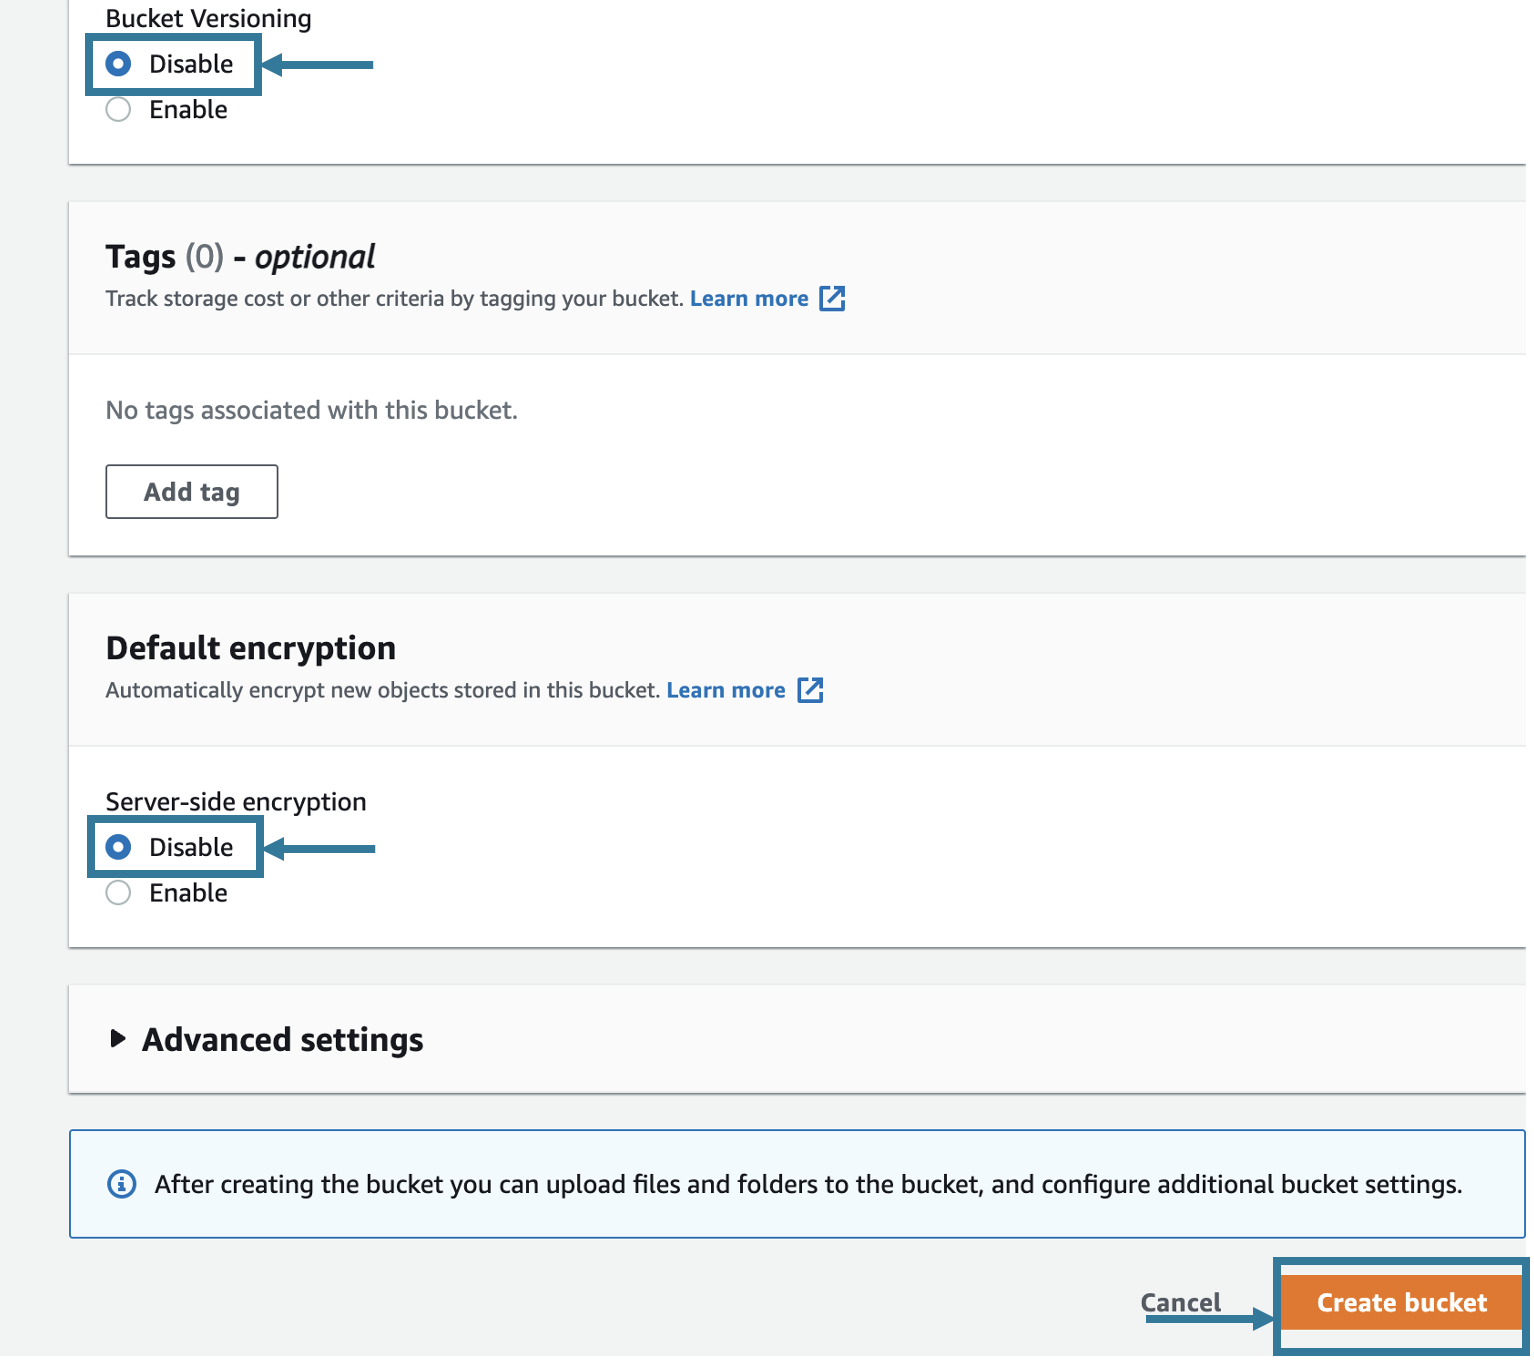Click the external link icon beside encryption Learn more
The height and width of the screenshot is (1360, 1534).
(x=810, y=689)
